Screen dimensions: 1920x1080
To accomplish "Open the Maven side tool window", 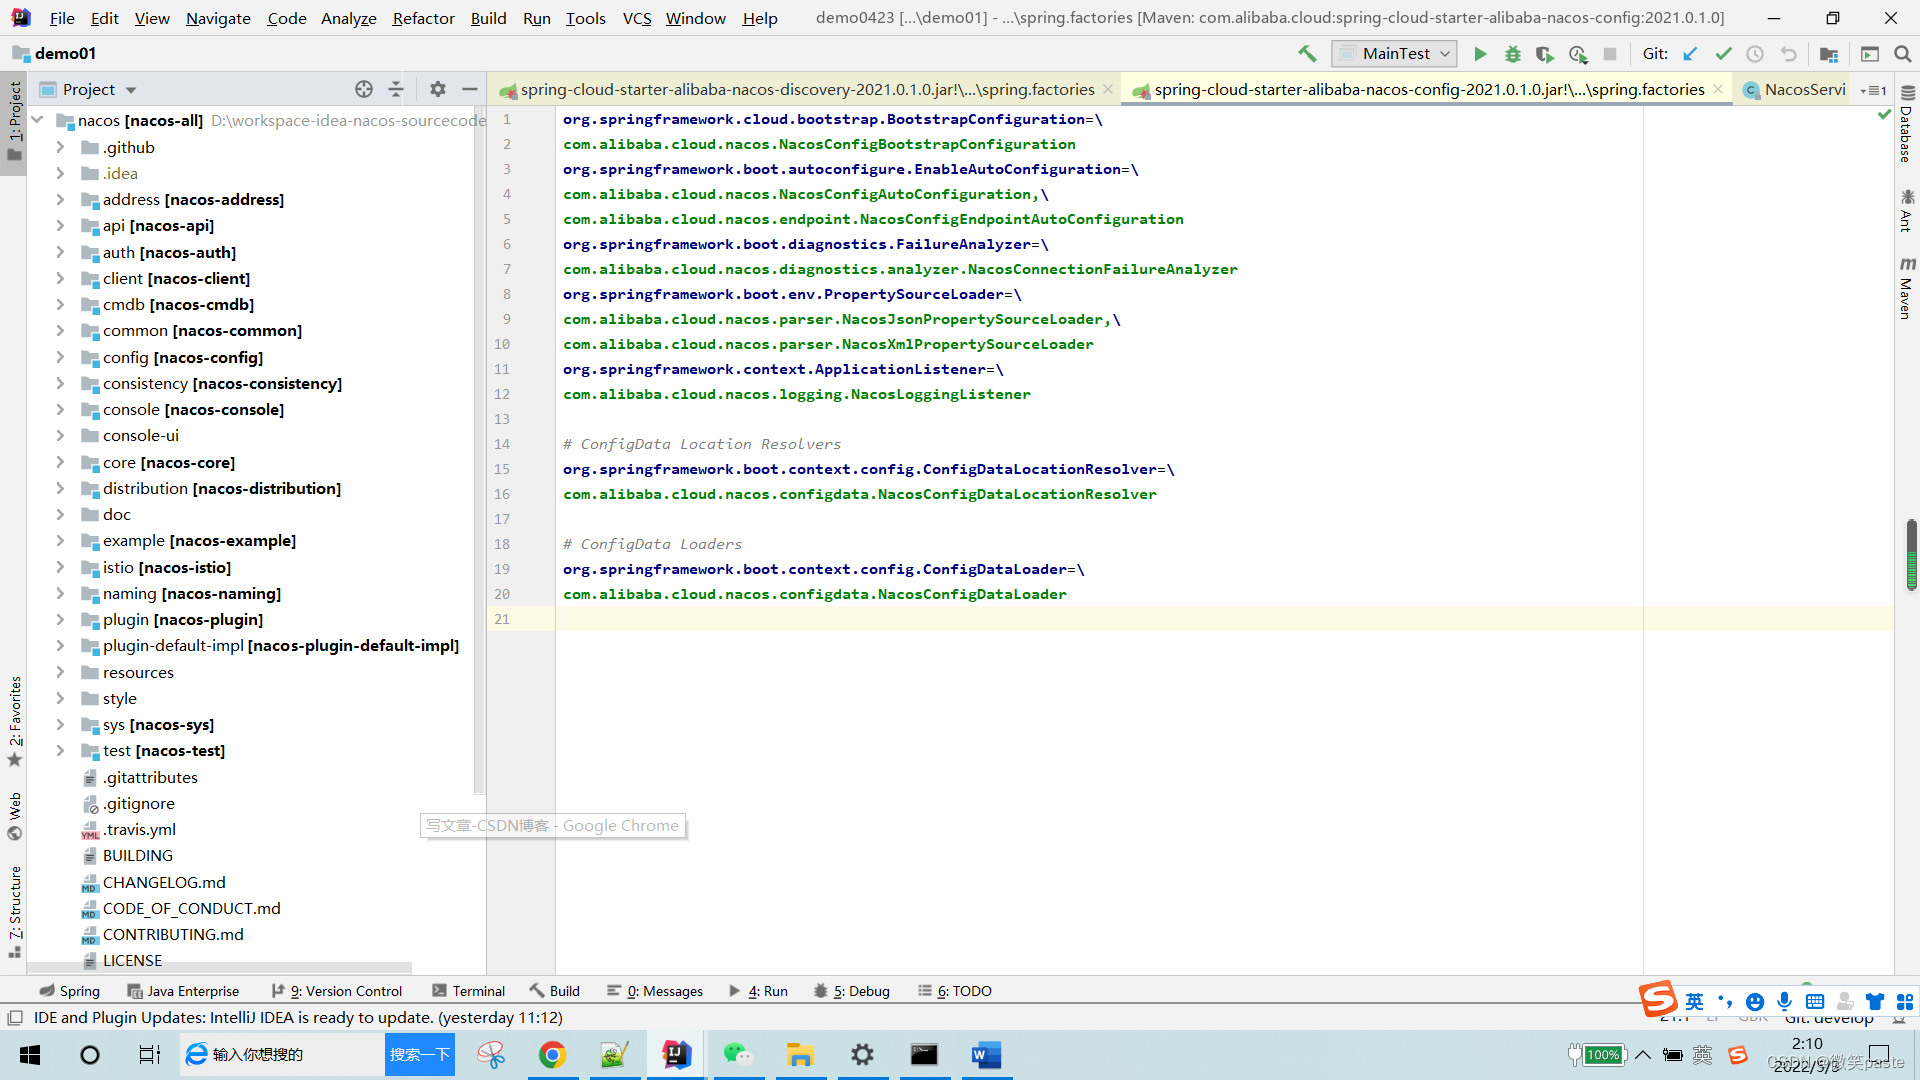I will (1907, 288).
